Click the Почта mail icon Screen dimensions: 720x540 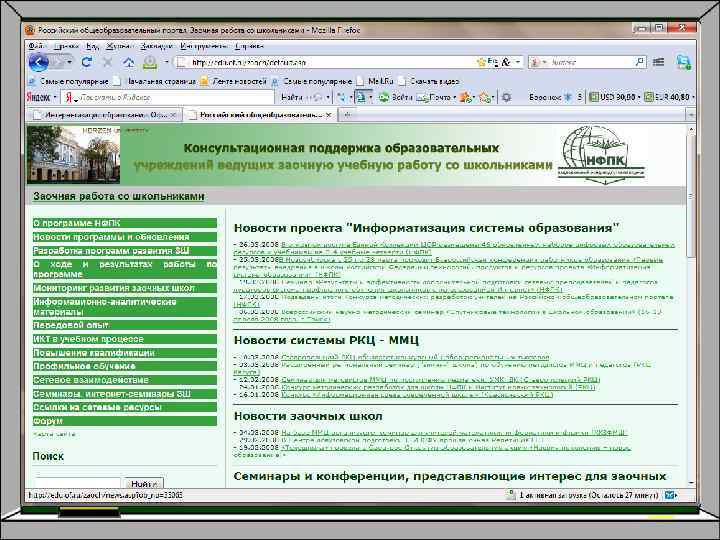click(x=422, y=97)
